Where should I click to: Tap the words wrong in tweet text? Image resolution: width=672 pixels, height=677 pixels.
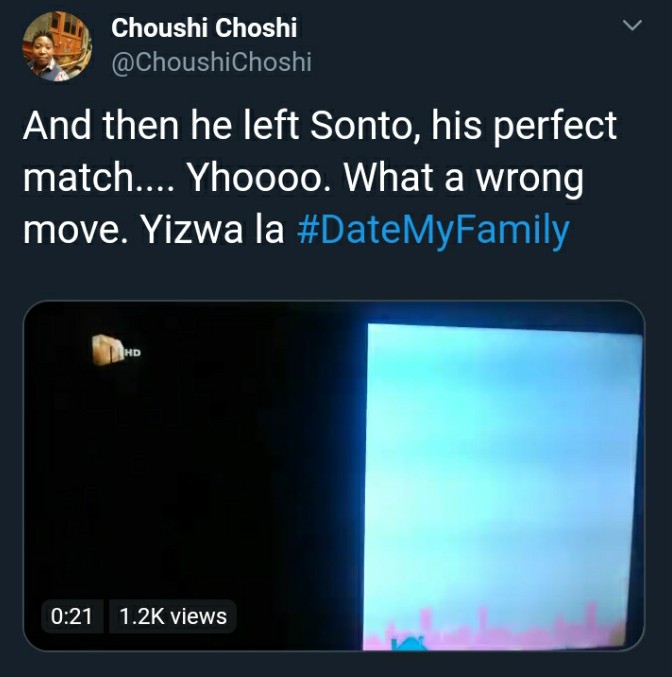click(530, 180)
